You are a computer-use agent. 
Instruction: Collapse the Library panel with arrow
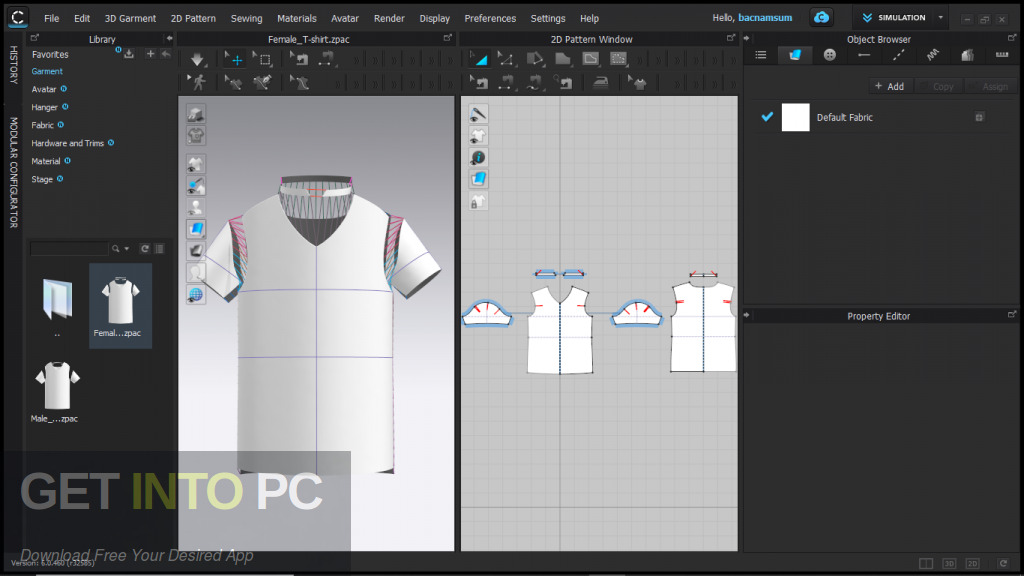point(169,39)
